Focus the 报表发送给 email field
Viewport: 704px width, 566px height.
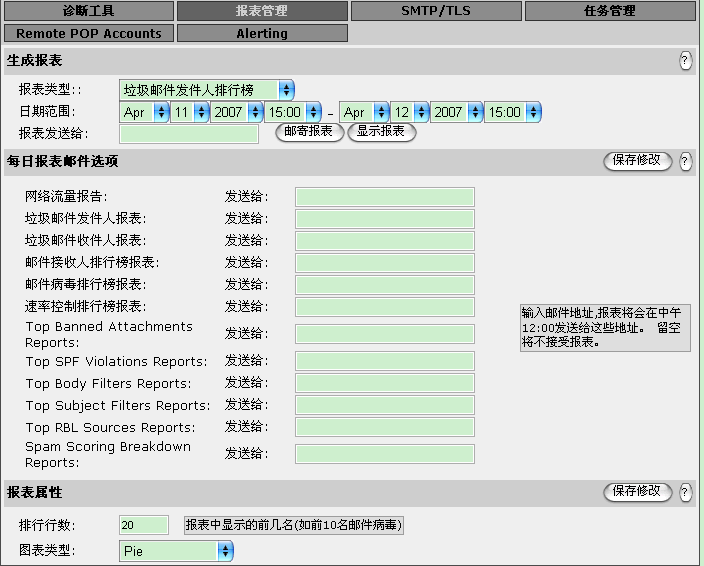click(188, 133)
